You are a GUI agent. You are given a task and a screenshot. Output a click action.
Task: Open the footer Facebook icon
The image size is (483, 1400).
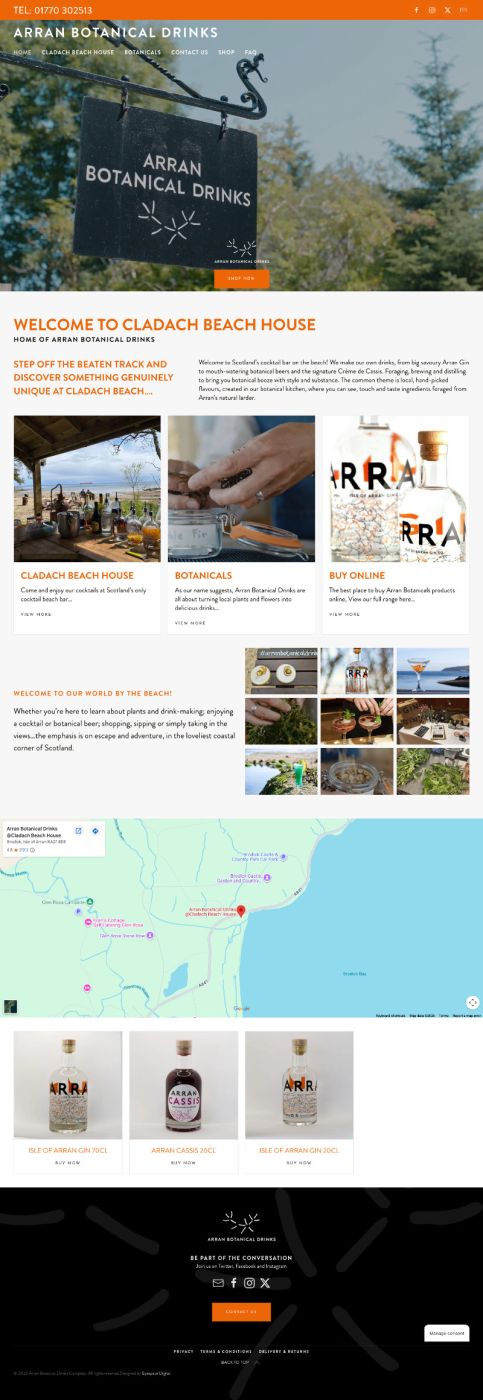click(234, 1283)
